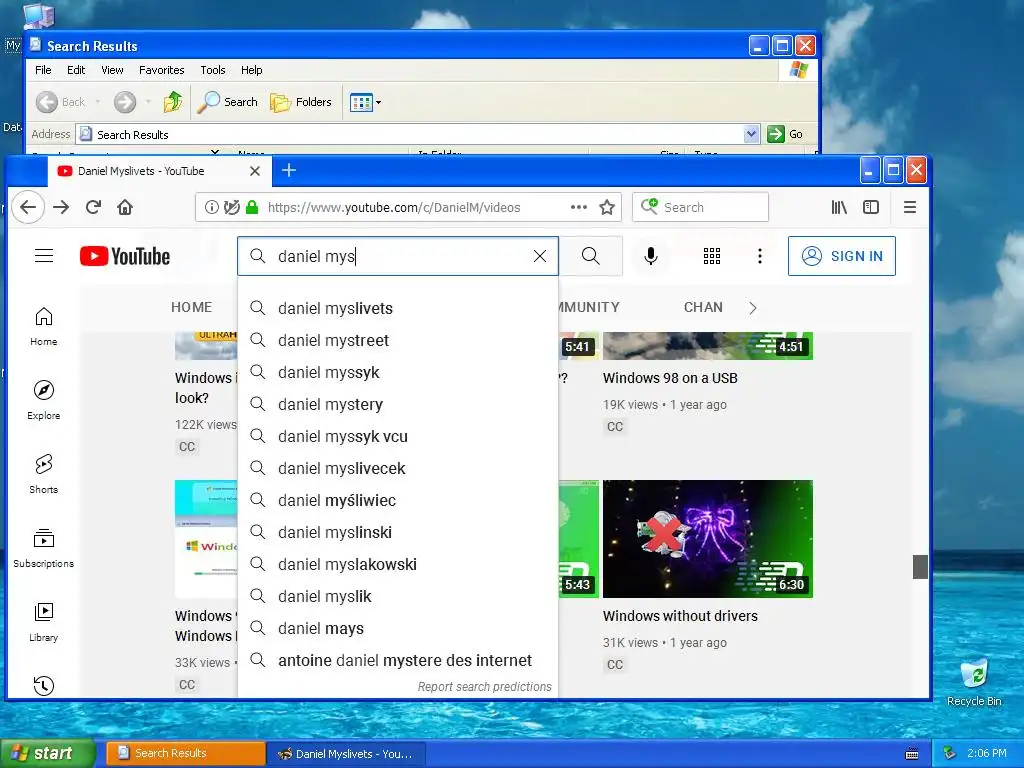Open Firefox hamburger menu
The width and height of the screenshot is (1024, 768).
tap(909, 207)
